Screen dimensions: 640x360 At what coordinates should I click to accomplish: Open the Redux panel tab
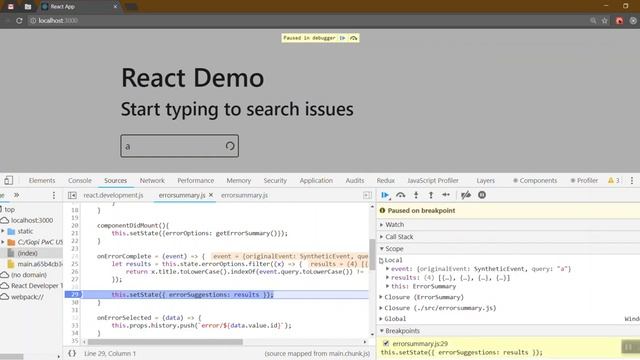point(385,180)
